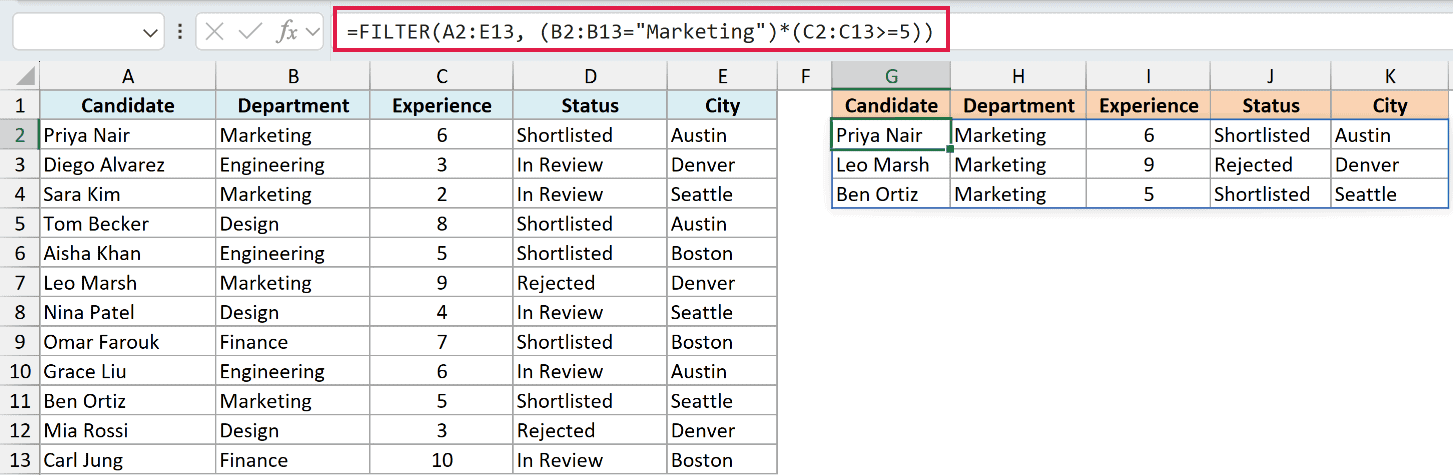Click the FILTER formula in formula bar
The width and height of the screenshot is (1453, 475).
click(639, 32)
